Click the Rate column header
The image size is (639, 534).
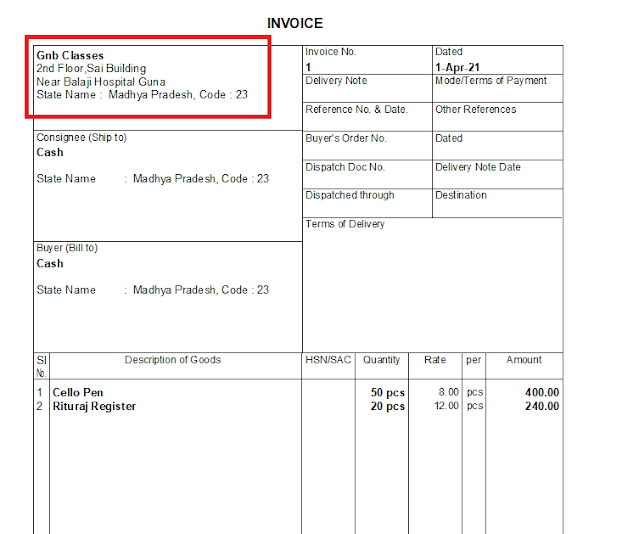435,360
